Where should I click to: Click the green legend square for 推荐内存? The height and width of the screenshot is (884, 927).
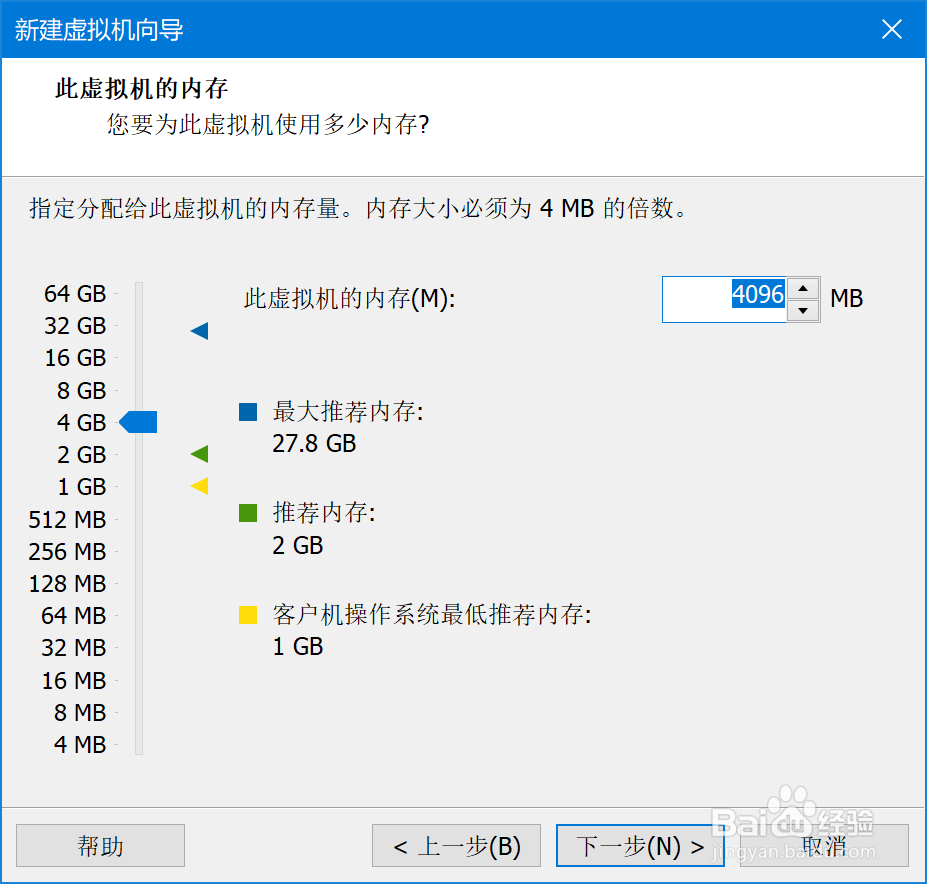[248, 513]
